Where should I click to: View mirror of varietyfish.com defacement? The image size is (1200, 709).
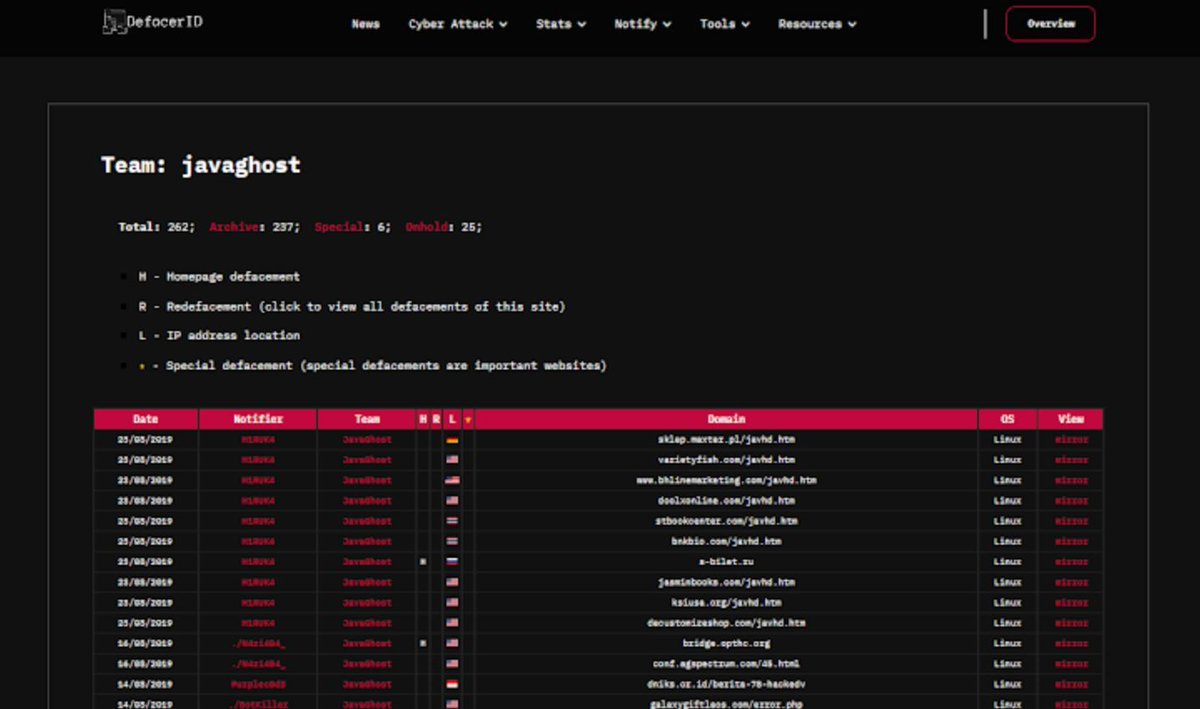coord(1071,460)
